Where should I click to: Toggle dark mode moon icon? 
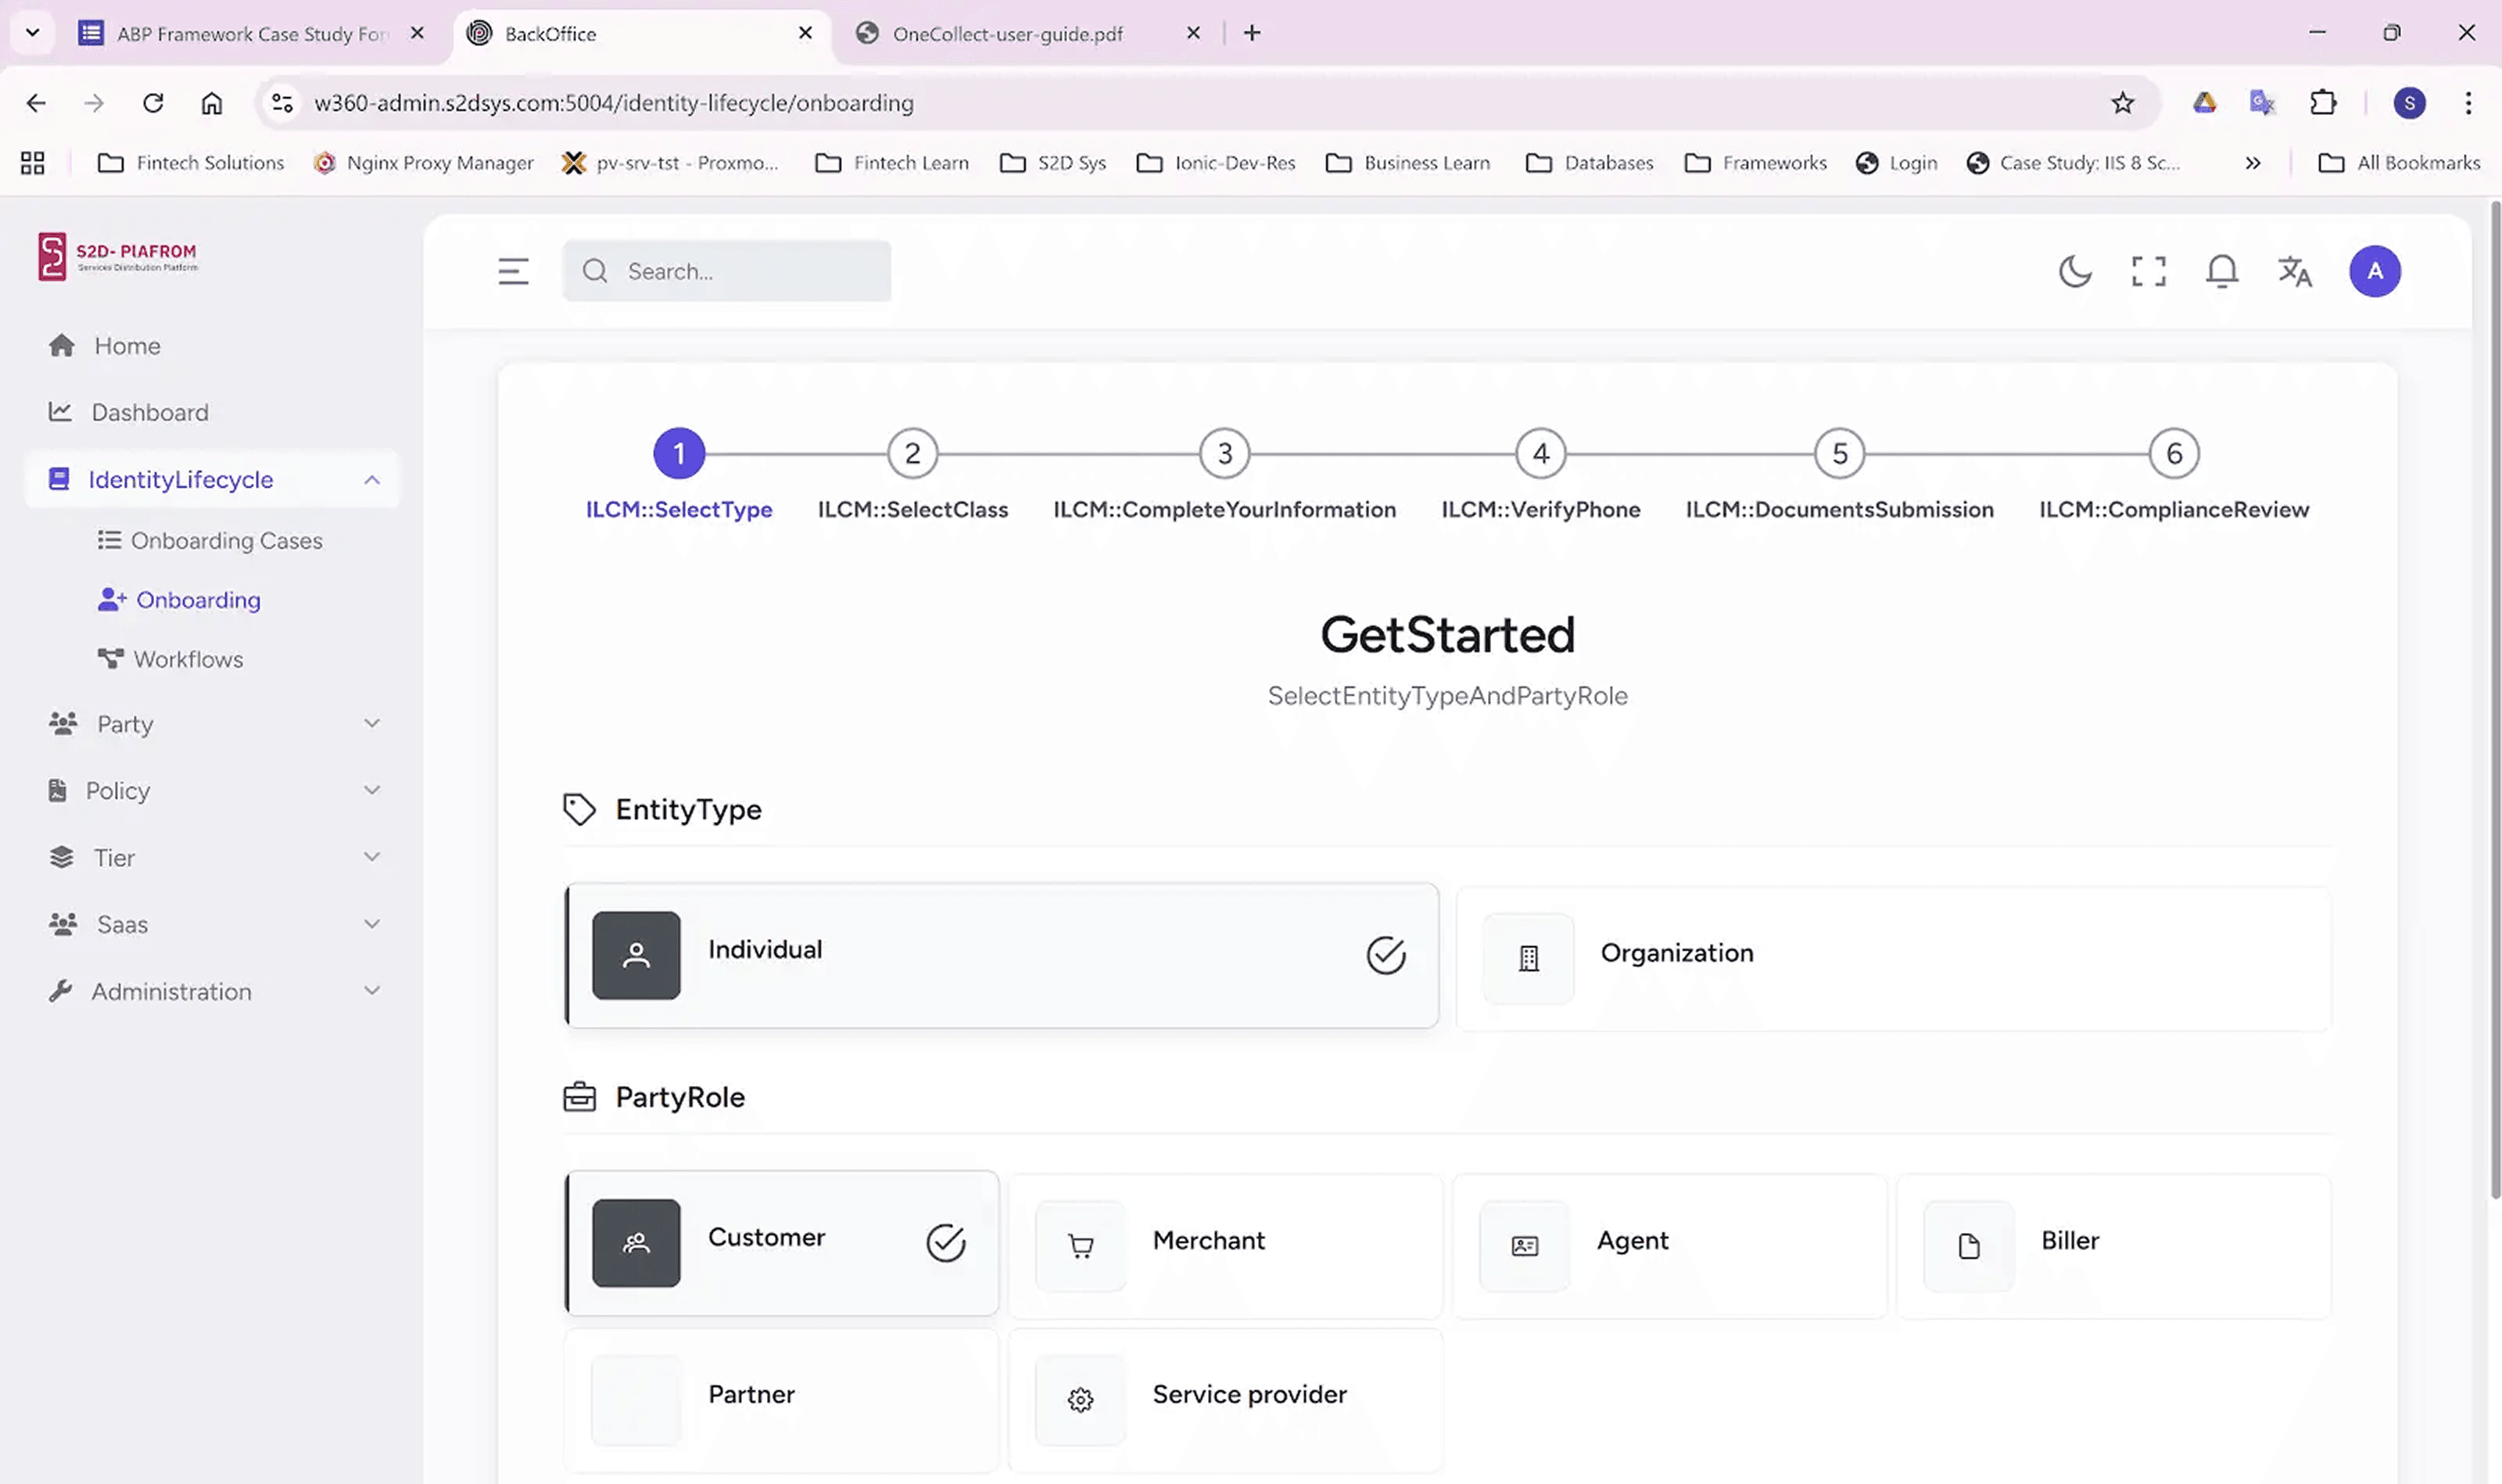[x=2075, y=271]
